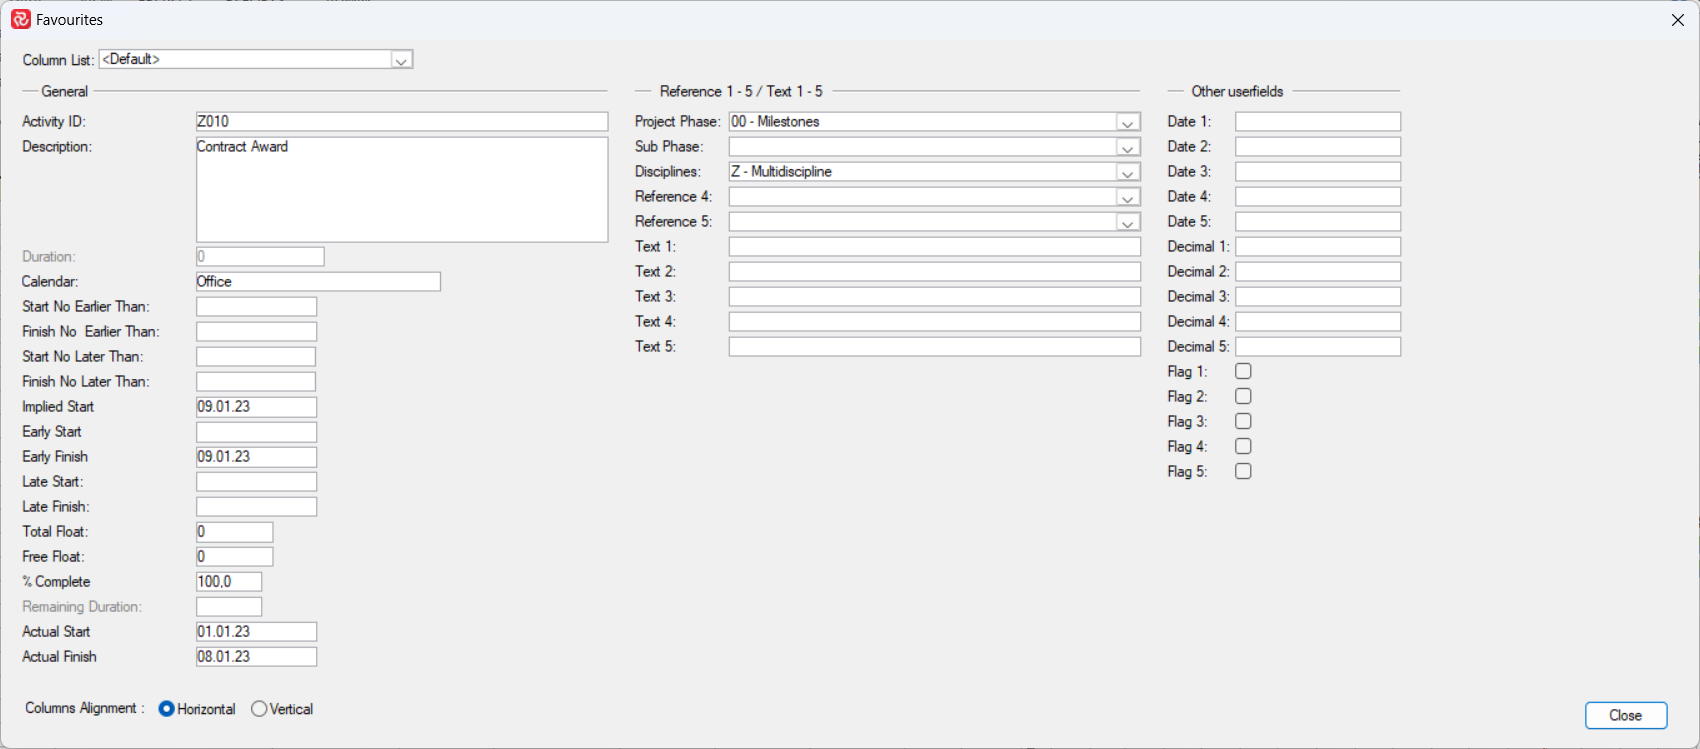Open the Column List dropdown
This screenshot has height=749, width=1700.
click(401, 60)
